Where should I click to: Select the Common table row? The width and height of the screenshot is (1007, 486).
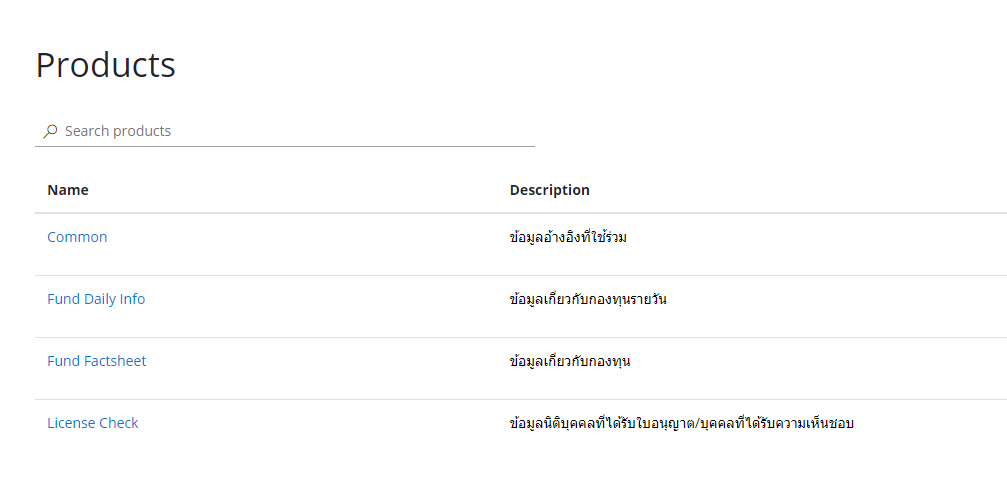(x=300, y=245)
